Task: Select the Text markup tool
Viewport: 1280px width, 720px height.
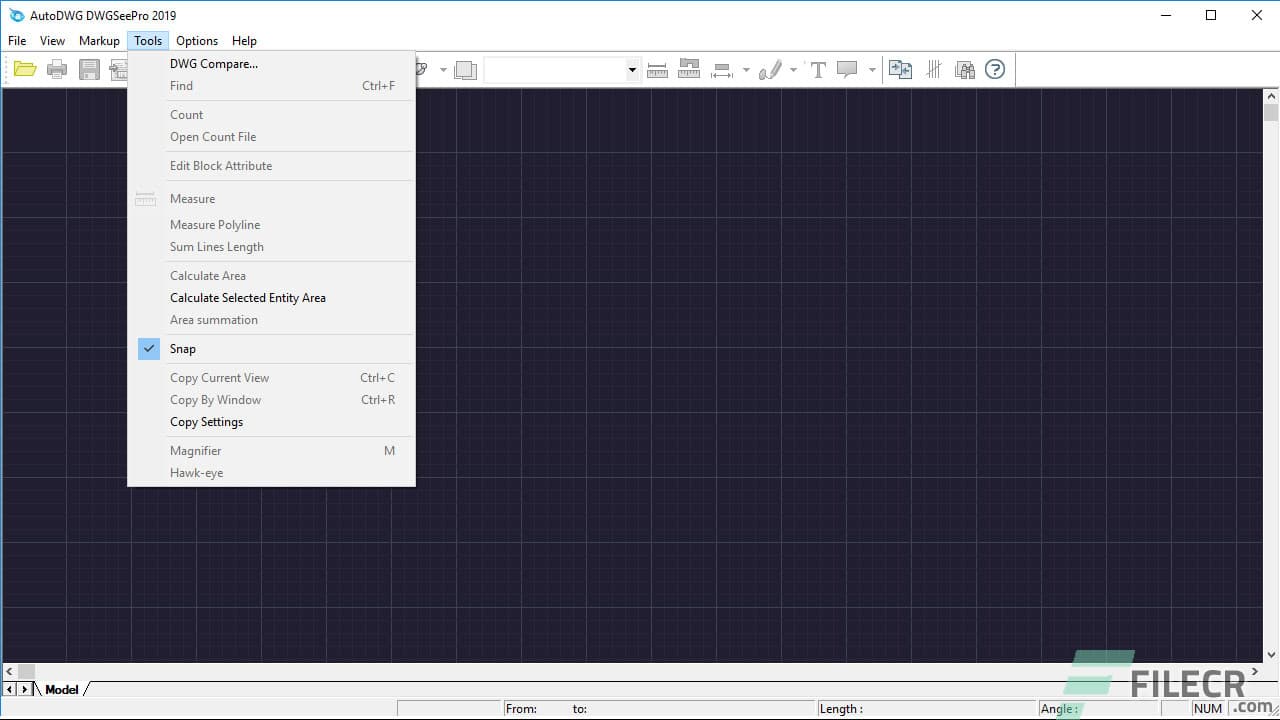Action: [x=817, y=69]
